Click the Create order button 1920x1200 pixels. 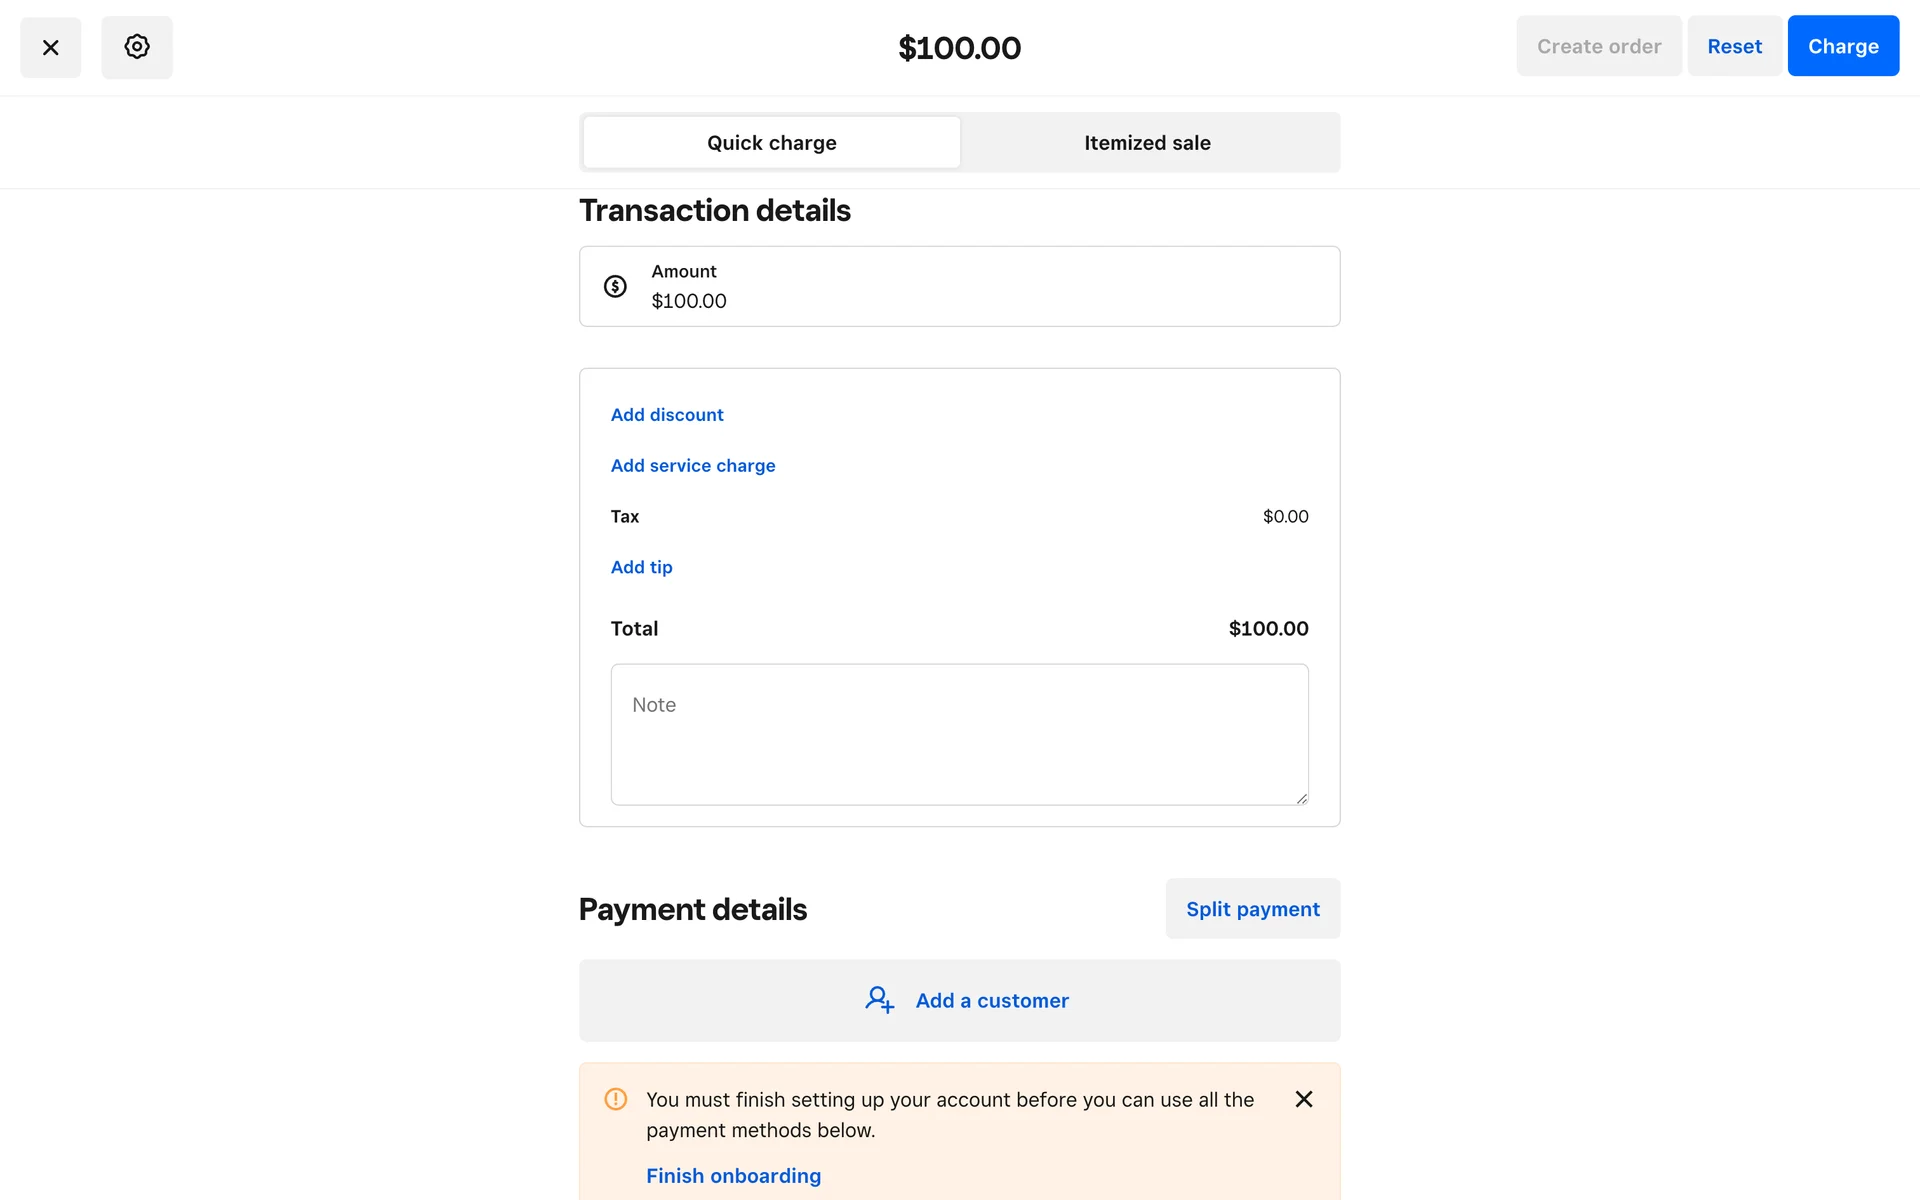1598,46
